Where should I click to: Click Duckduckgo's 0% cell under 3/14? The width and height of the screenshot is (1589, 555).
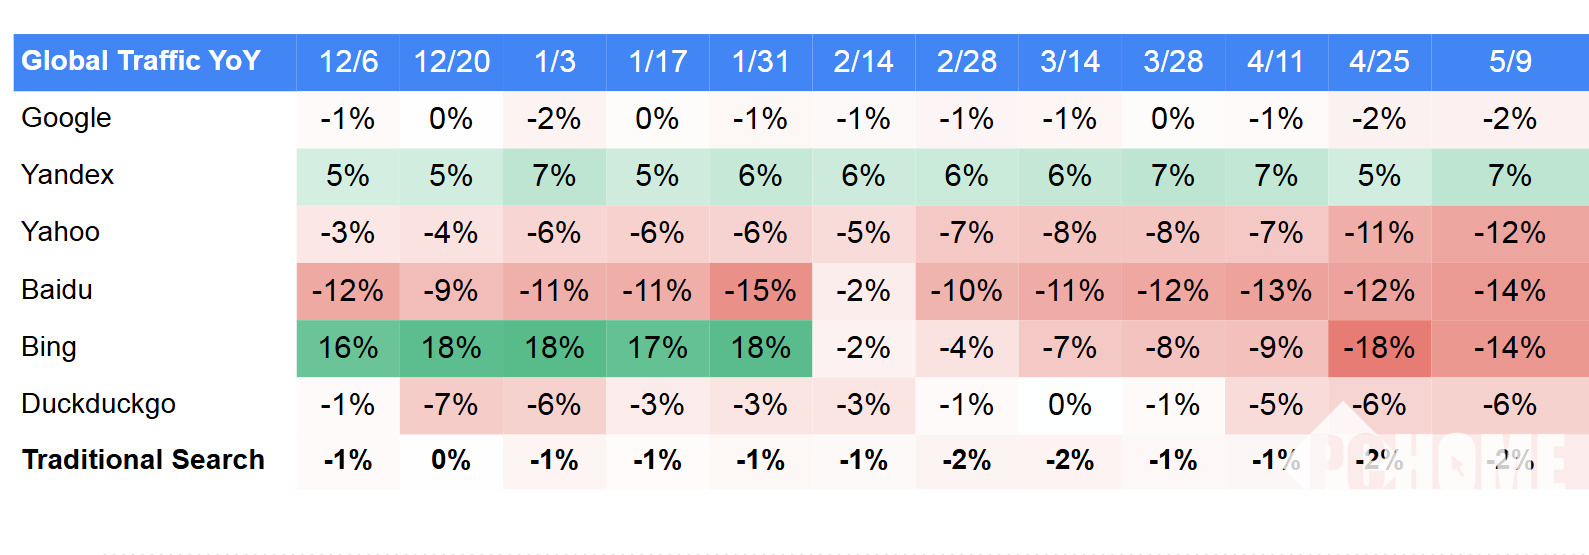[1069, 405]
